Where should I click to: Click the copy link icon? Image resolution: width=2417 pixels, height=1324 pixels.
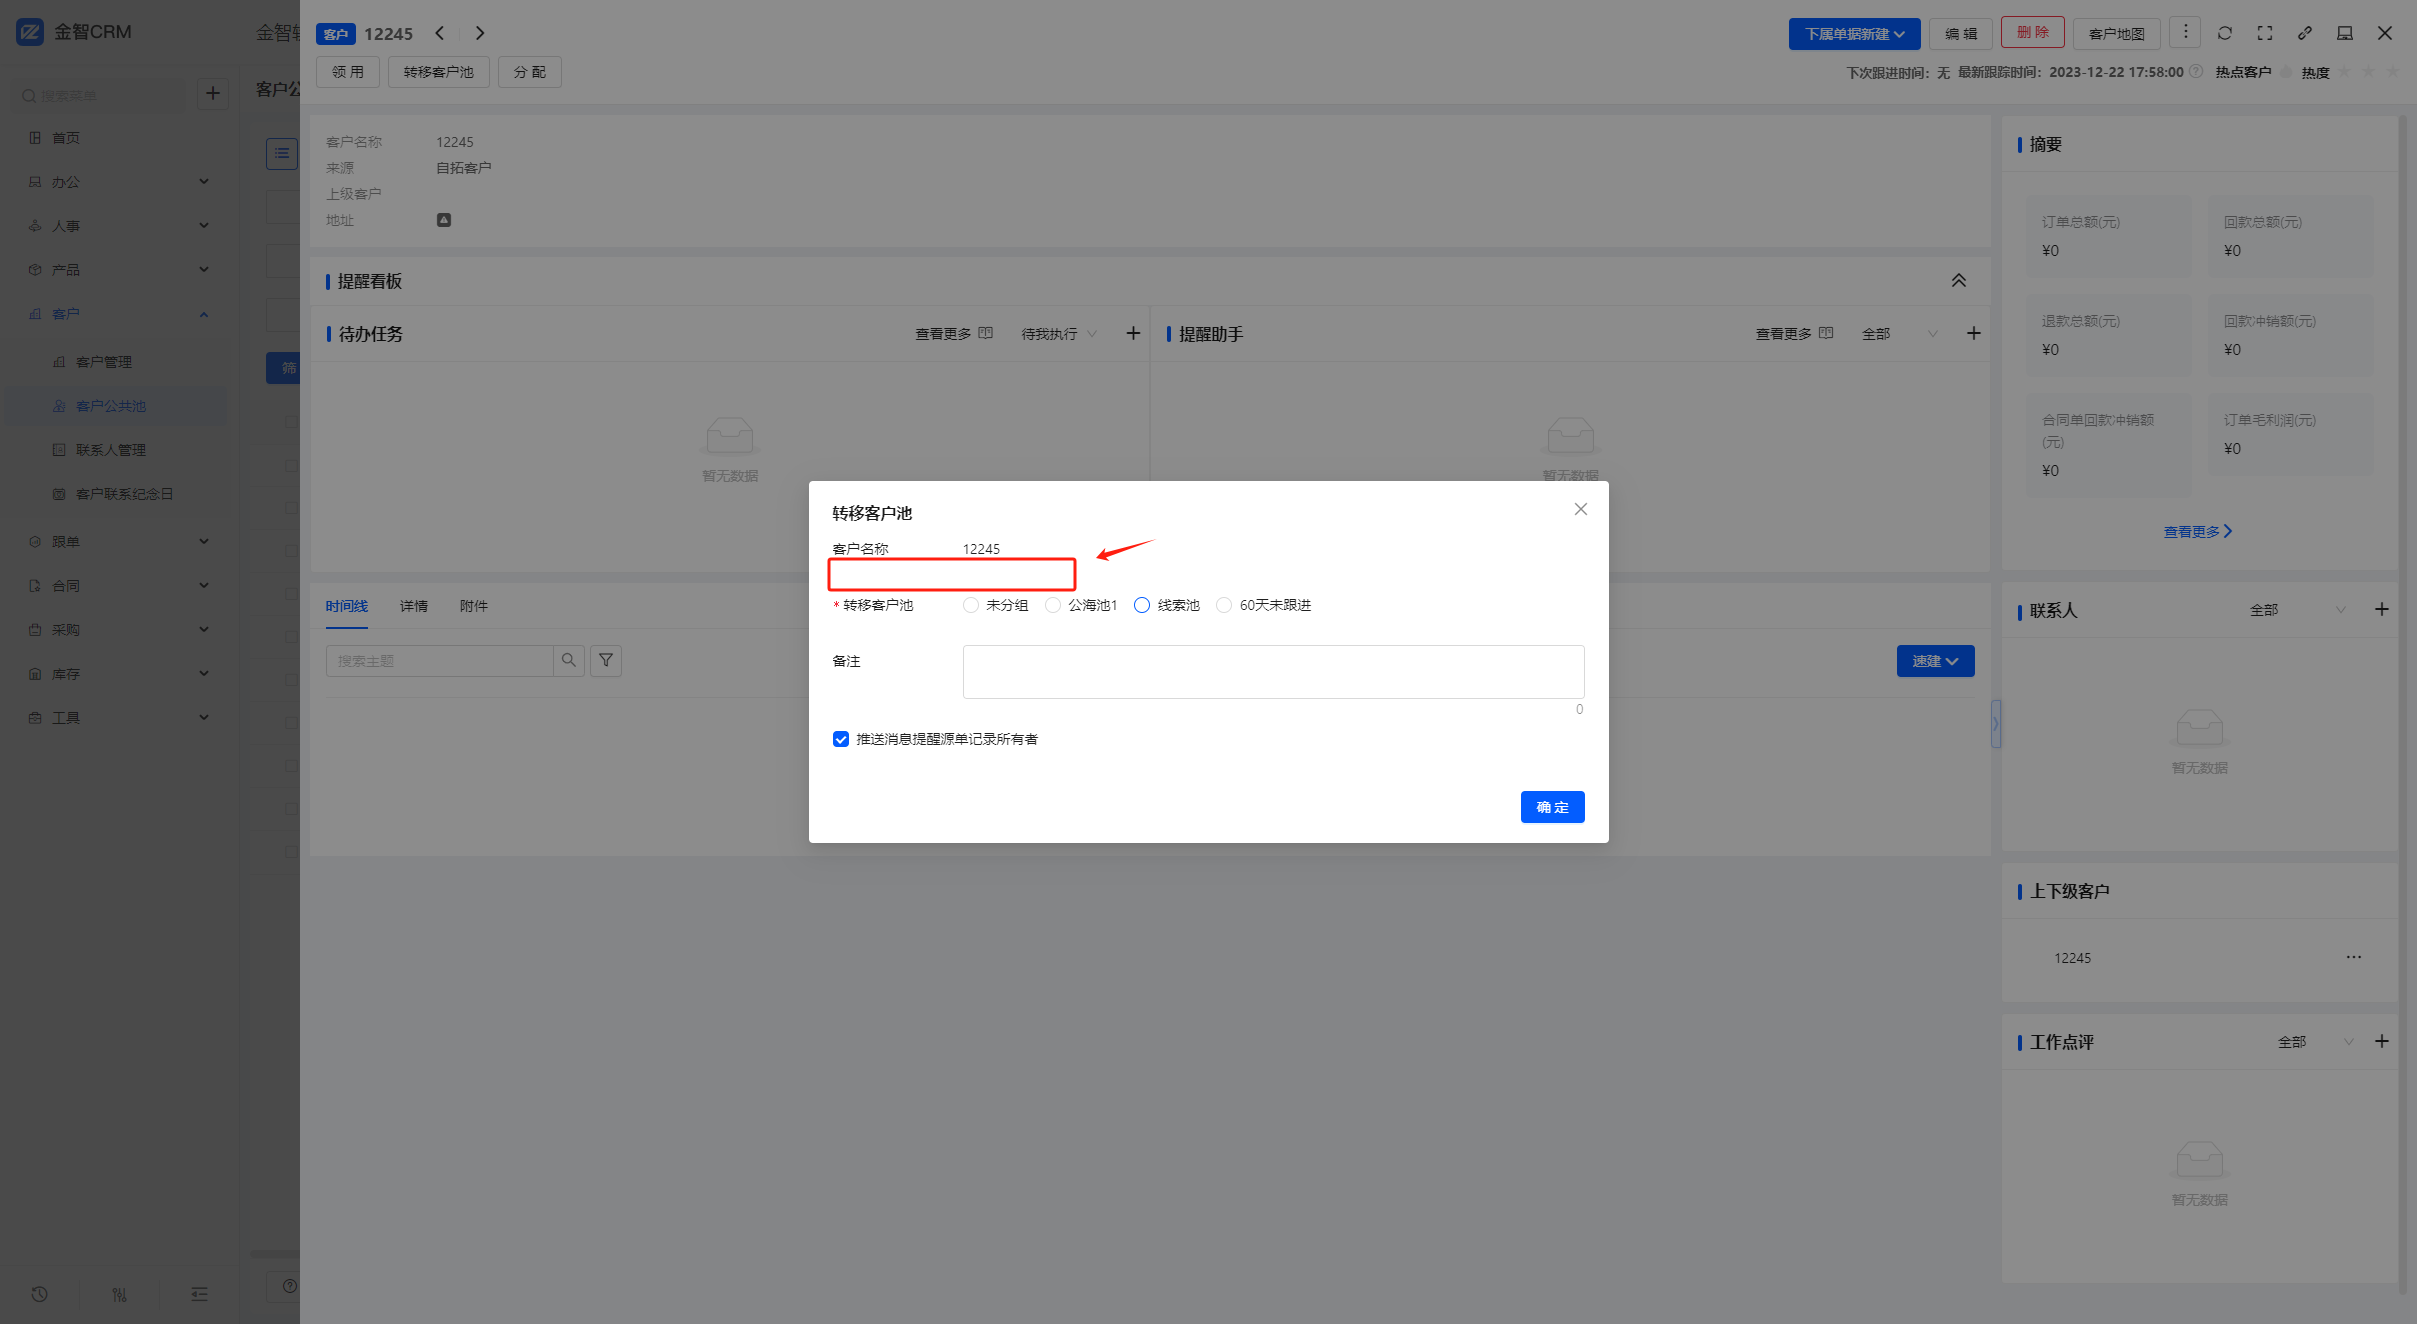(x=2305, y=33)
